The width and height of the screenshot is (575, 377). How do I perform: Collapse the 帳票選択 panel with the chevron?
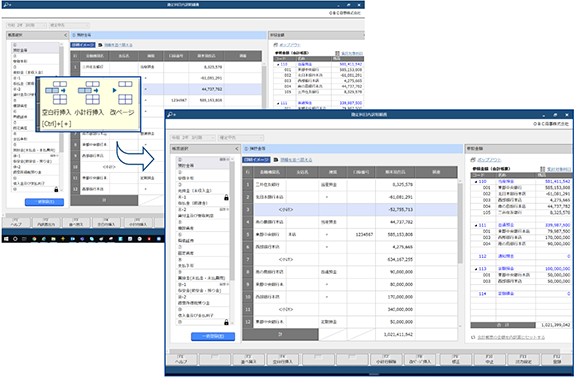[237, 149]
